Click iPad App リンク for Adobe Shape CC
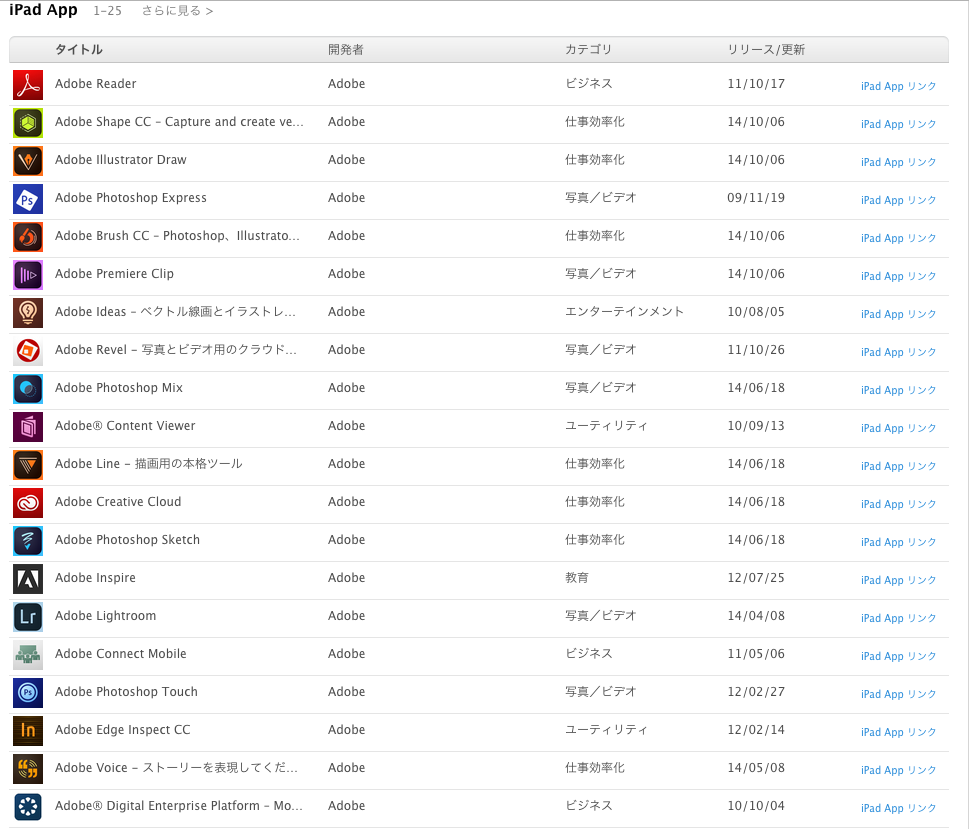This screenshot has width=969, height=829. (x=899, y=124)
